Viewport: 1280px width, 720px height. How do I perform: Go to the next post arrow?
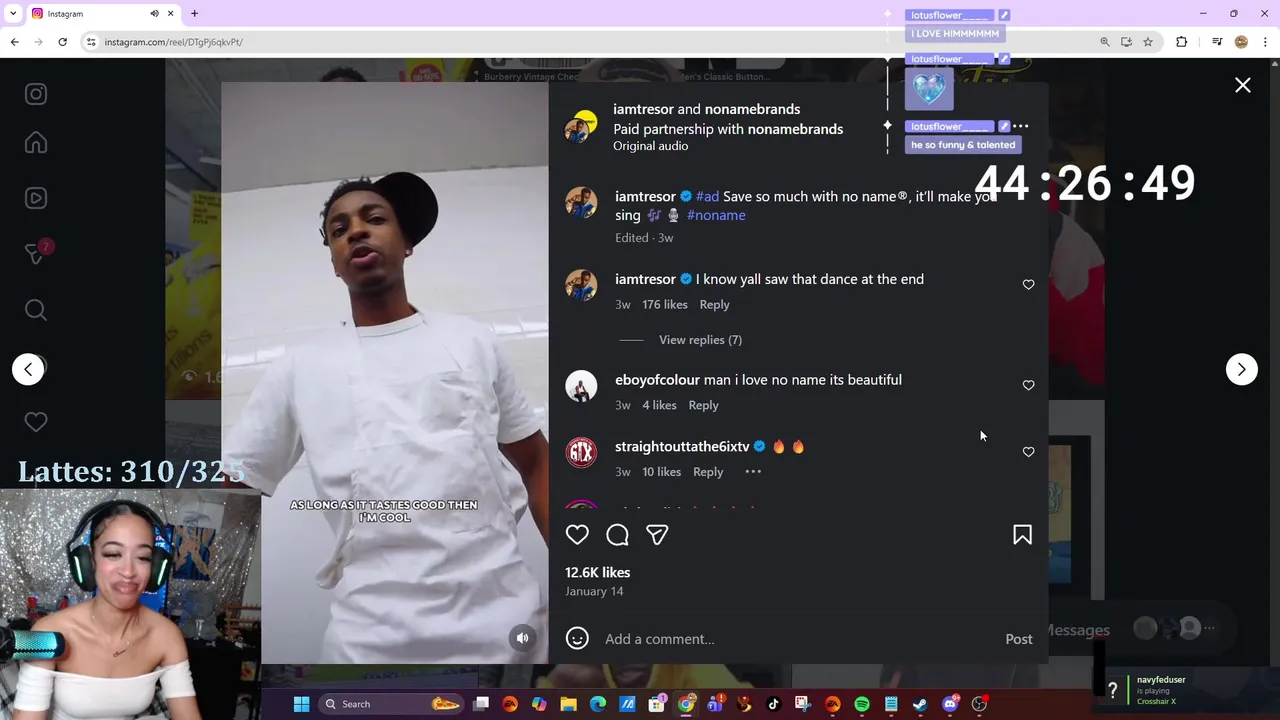click(1241, 369)
